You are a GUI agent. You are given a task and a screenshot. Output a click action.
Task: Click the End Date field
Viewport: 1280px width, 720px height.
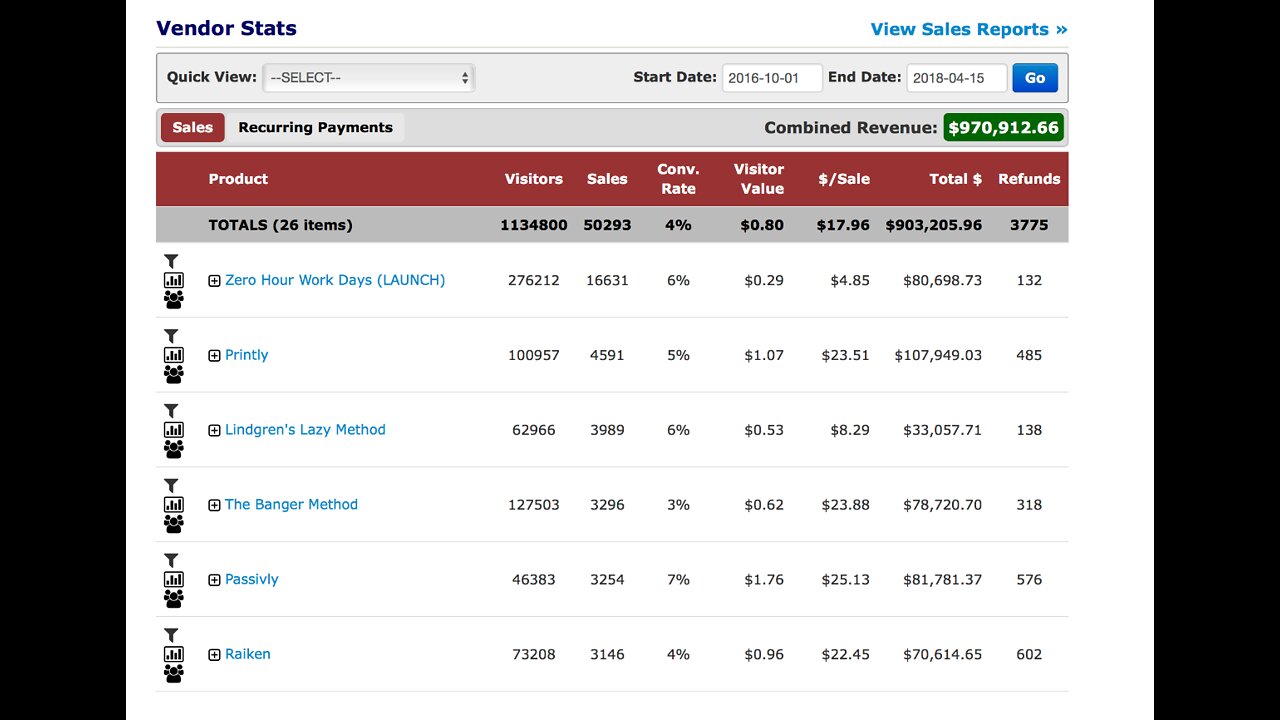point(957,78)
